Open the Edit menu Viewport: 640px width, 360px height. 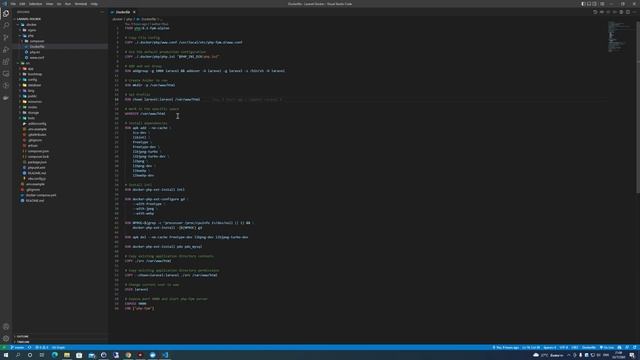pos(22,4)
